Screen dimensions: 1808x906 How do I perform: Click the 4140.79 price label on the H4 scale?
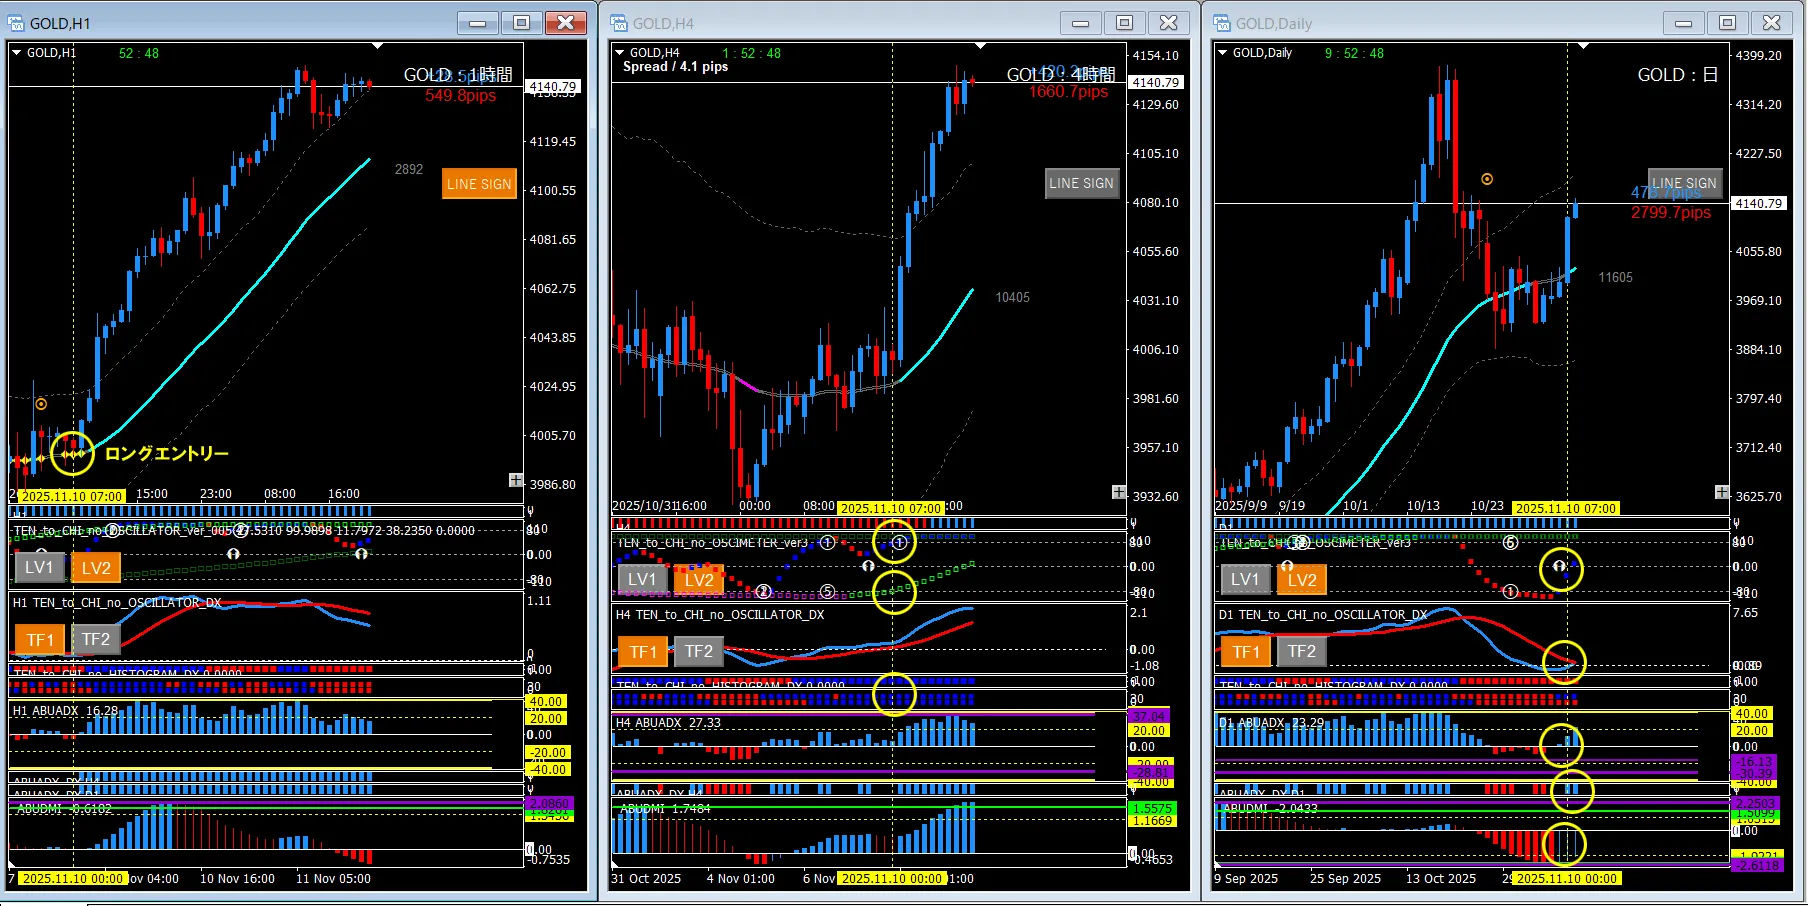1156,83
